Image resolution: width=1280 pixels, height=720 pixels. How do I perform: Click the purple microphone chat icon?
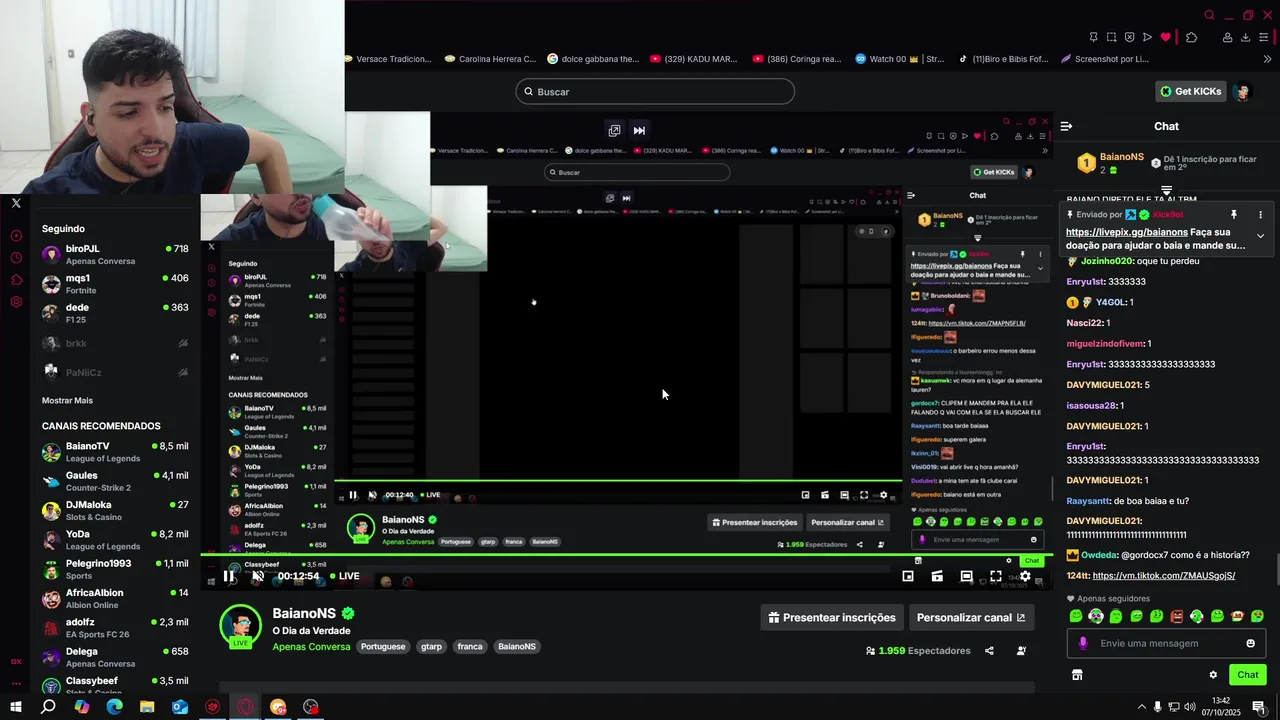coord(1082,643)
